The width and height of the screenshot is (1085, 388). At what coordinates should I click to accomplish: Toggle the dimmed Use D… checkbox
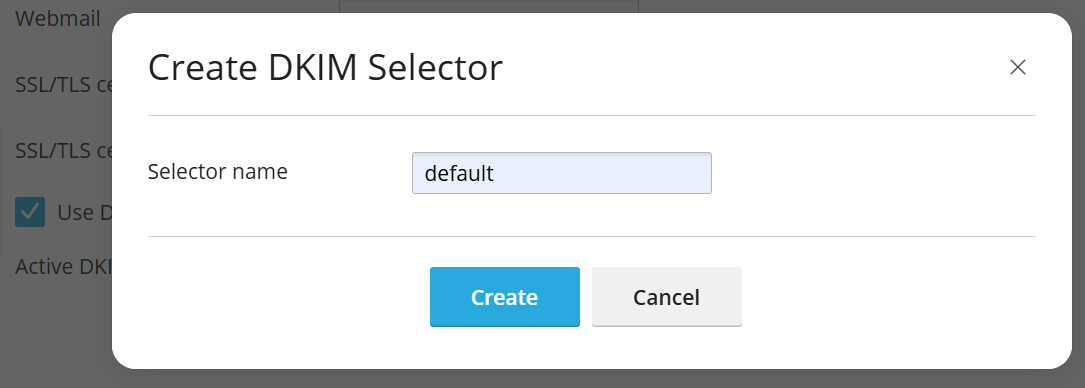point(30,212)
